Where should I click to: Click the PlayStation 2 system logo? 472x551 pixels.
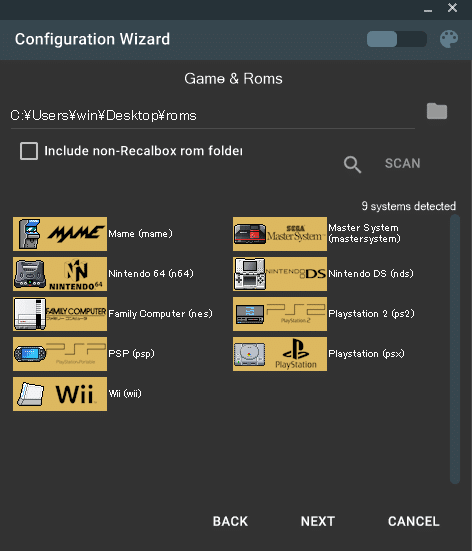(x=280, y=314)
